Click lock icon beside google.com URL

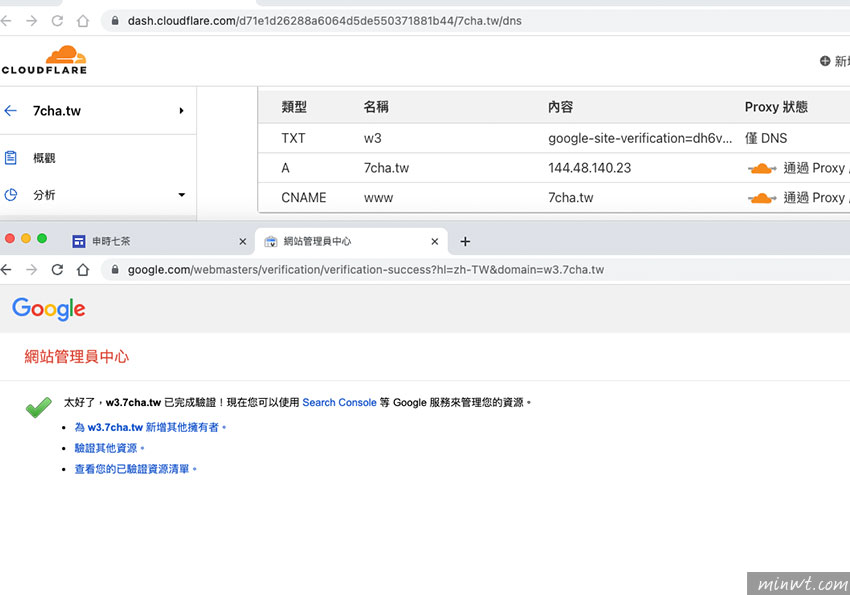pyautogui.click(x=114, y=269)
